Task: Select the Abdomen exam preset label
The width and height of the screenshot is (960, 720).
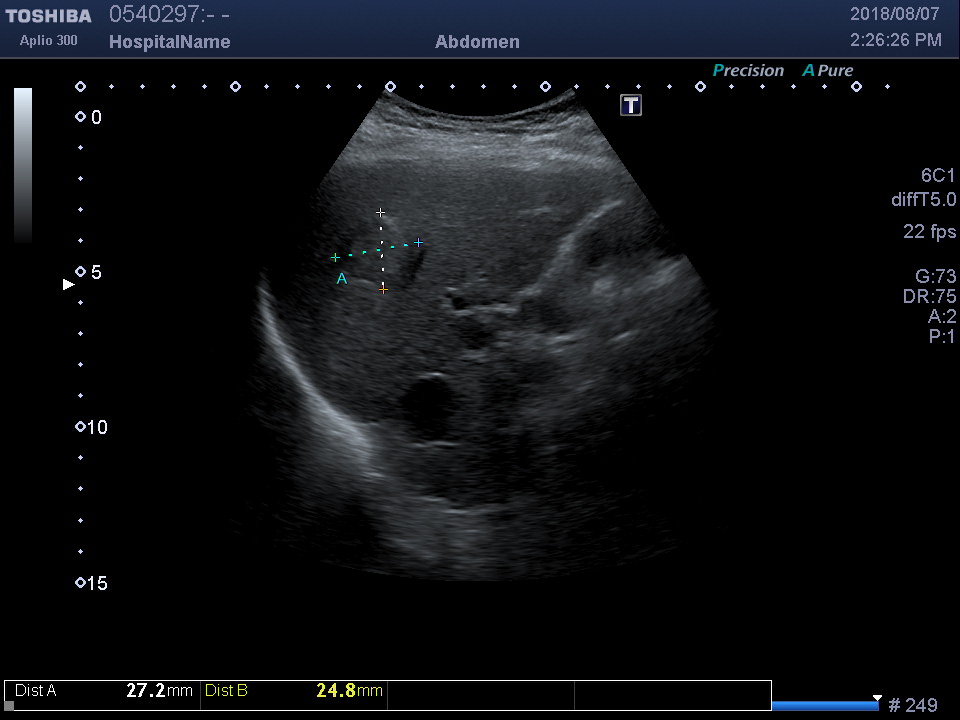Action: coord(477,42)
